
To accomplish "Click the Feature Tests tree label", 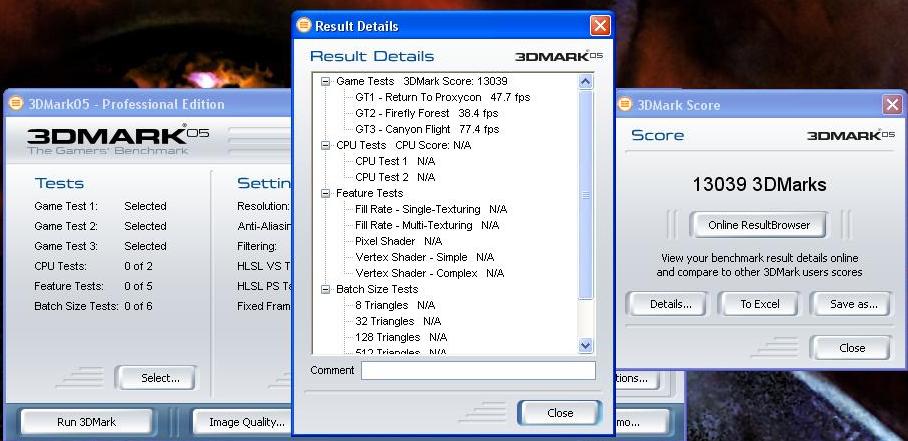I will click(369, 193).
